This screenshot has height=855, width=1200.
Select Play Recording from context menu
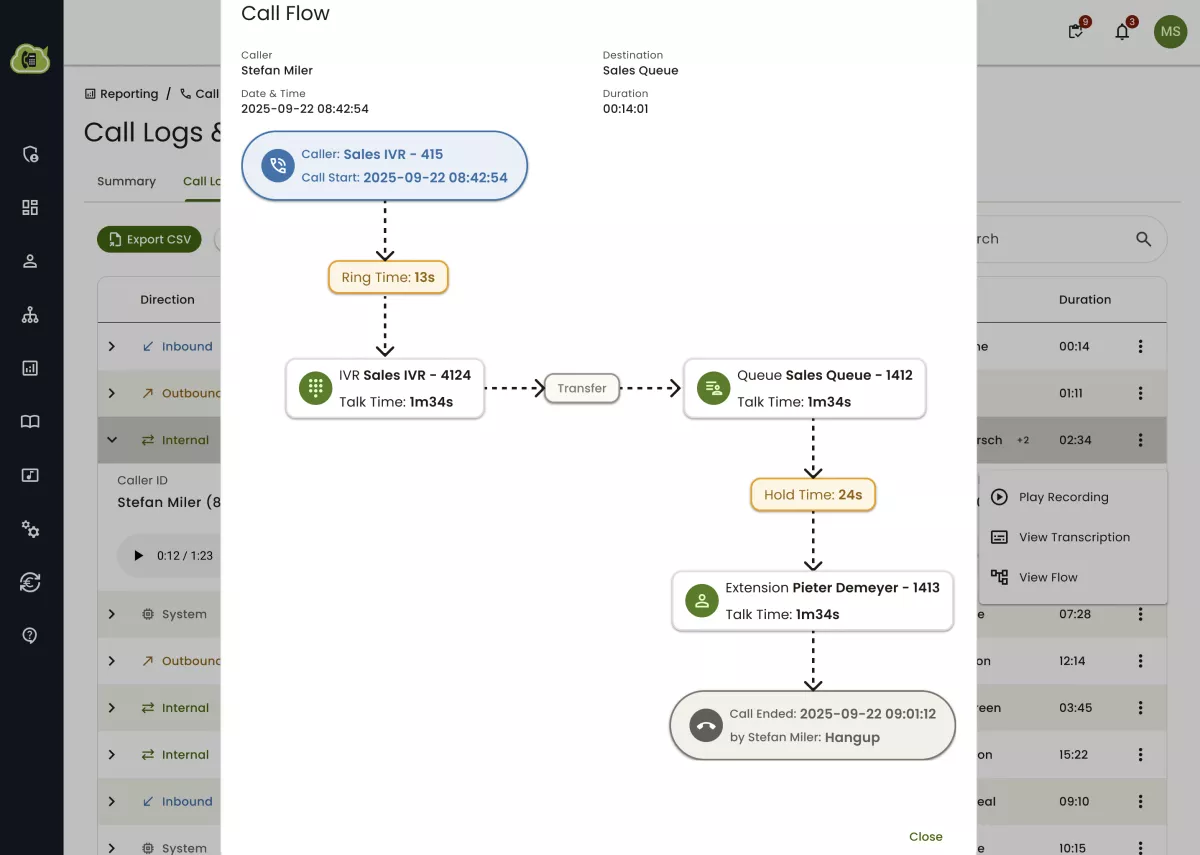(1072, 497)
